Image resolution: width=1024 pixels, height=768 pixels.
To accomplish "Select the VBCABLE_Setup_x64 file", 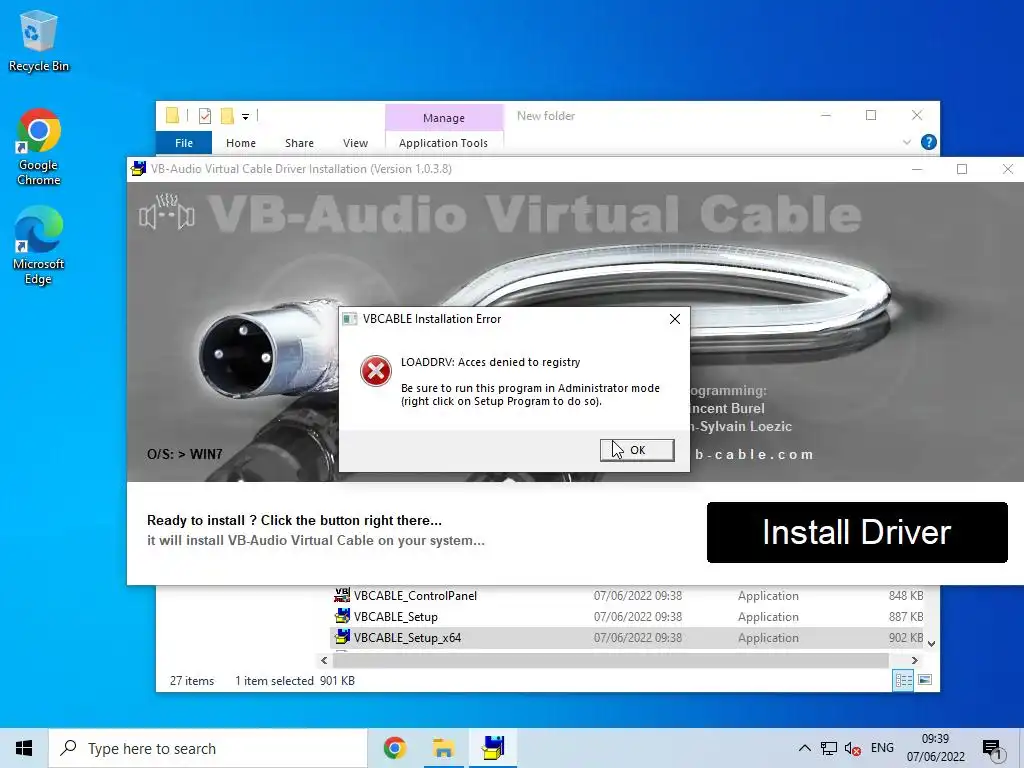I will tap(408, 637).
